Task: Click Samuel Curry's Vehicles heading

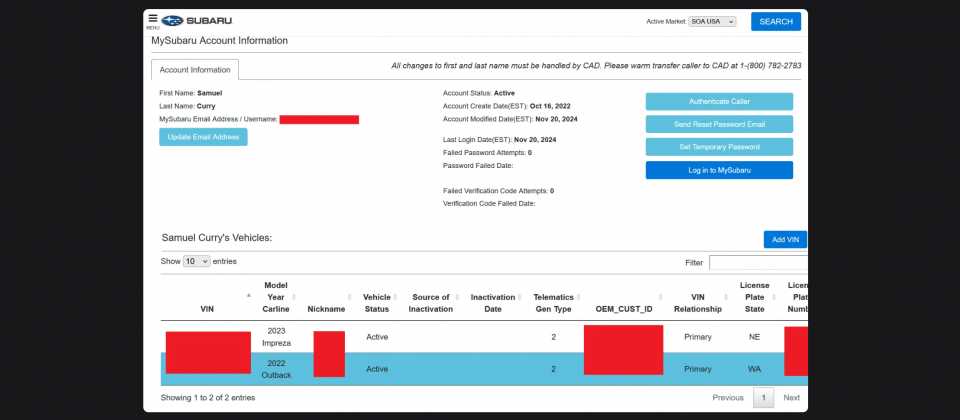Action: pyautogui.click(x=217, y=238)
